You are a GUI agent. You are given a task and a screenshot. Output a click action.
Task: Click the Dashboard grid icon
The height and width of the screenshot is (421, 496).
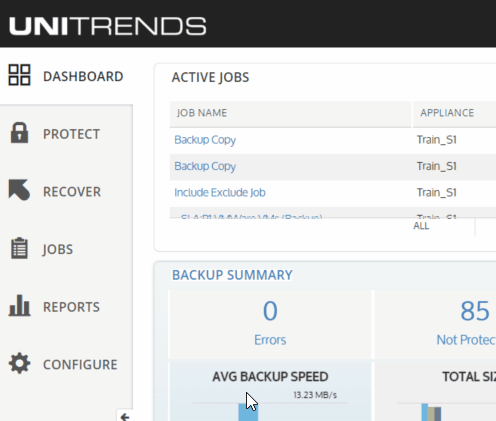click(19, 75)
